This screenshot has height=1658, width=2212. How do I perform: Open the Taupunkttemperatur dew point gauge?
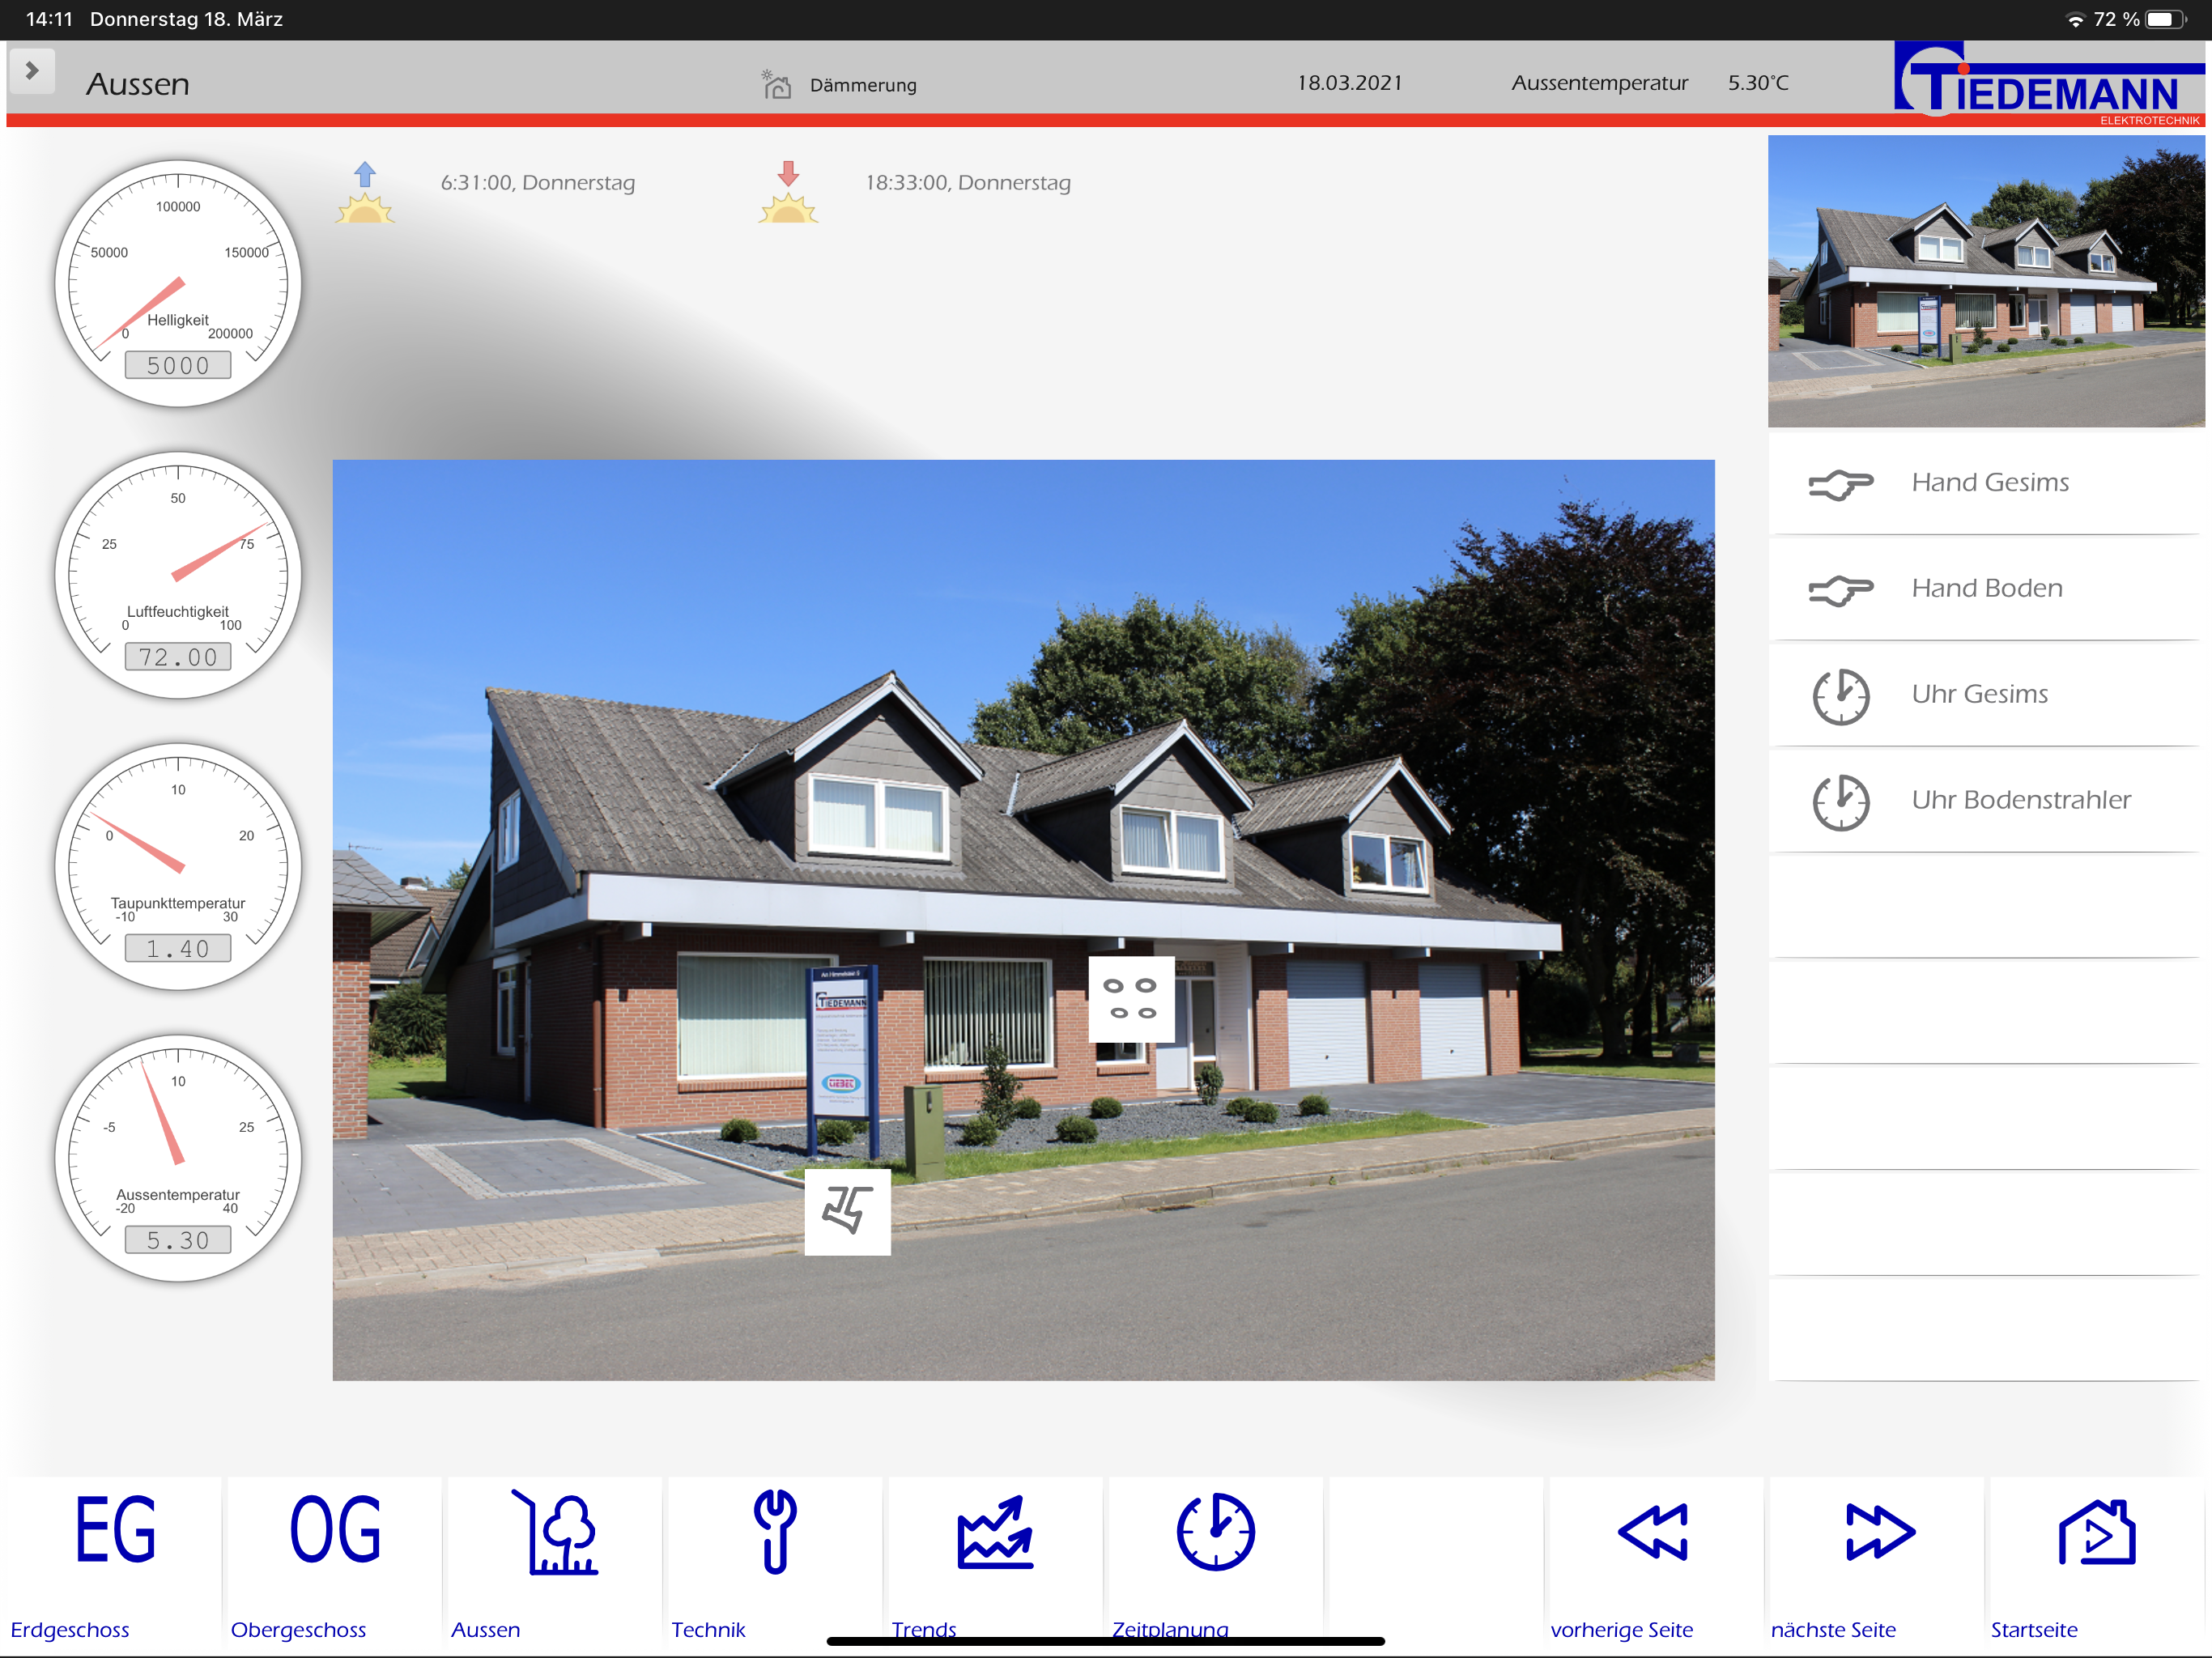coord(178,866)
